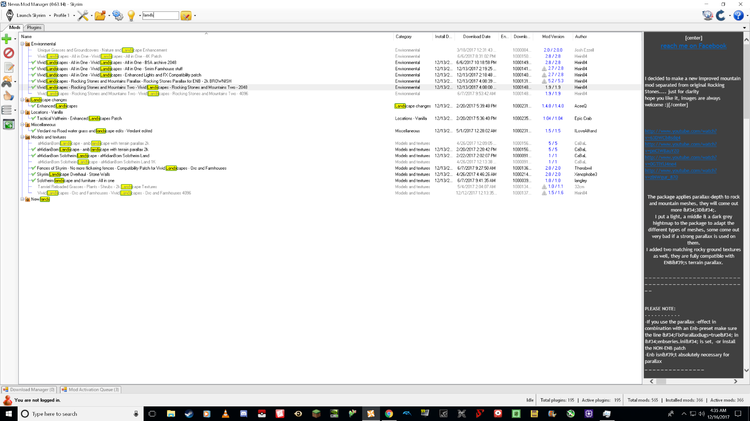Switch to the Mods tab
The image size is (750, 421).
click(14, 28)
